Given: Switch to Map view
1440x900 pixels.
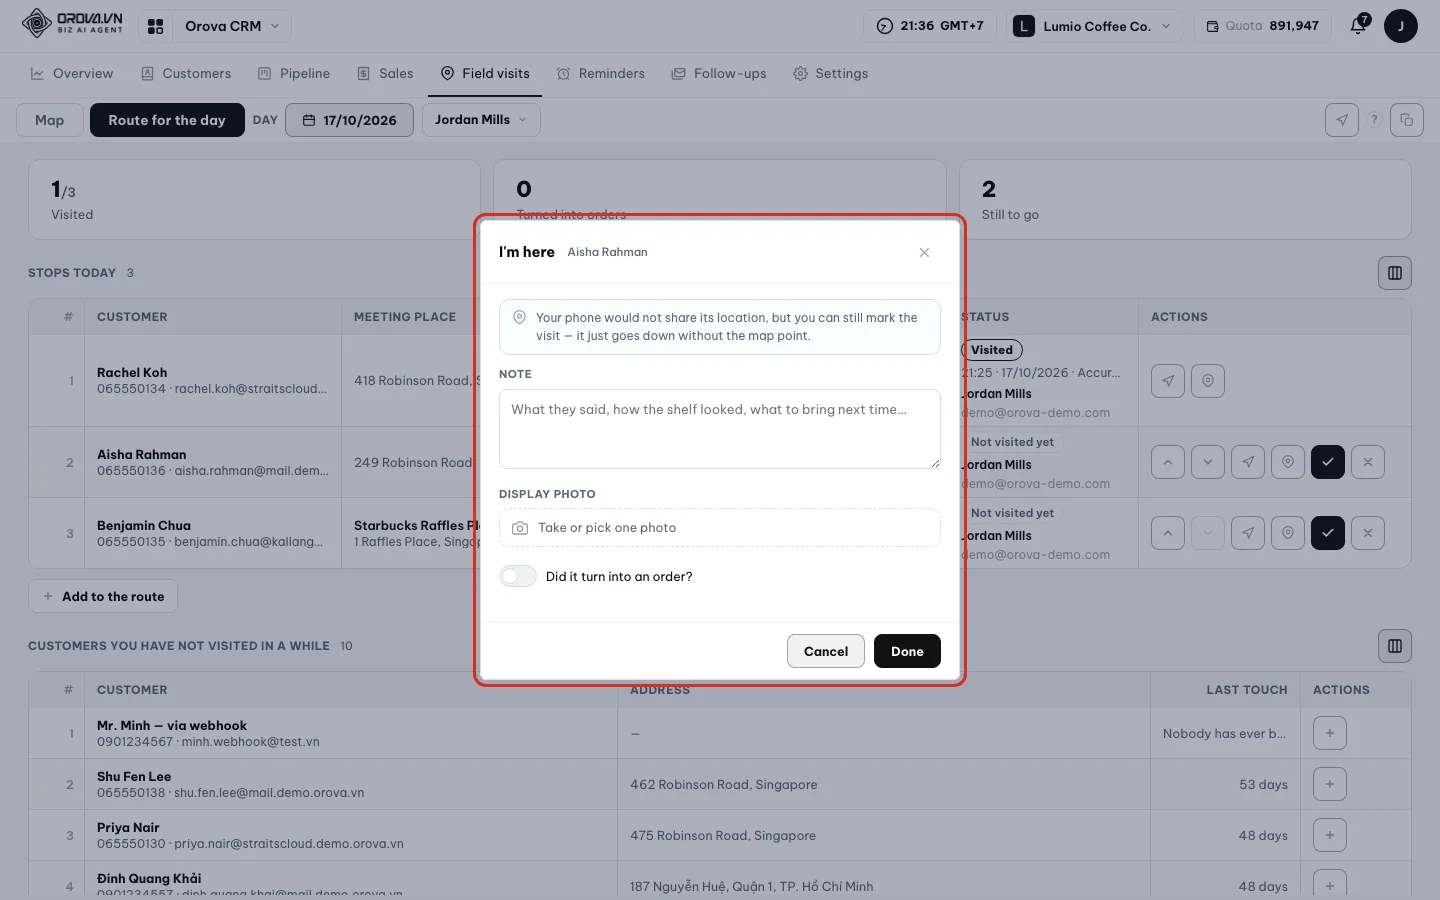Looking at the screenshot, I should coord(50,120).
